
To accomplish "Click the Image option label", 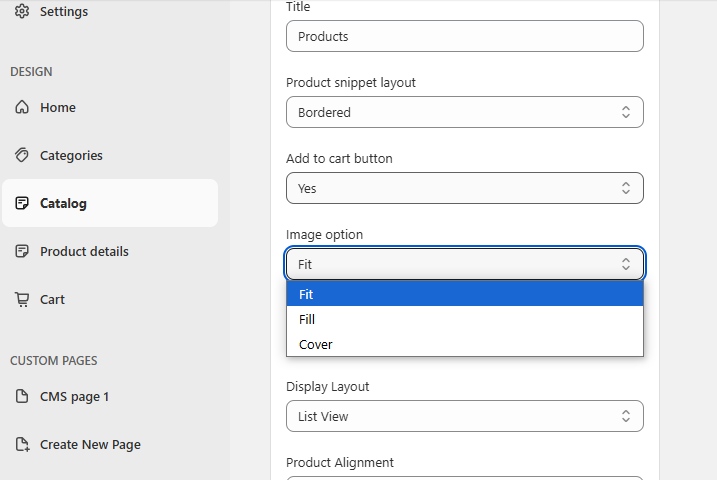I will tap(324, 235).
